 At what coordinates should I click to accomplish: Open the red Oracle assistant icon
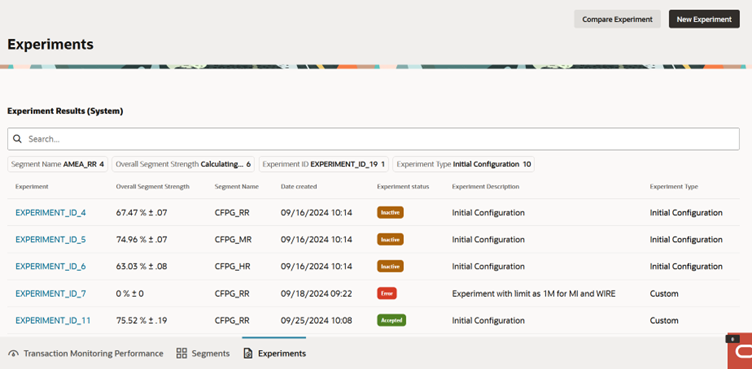point(740,351)
